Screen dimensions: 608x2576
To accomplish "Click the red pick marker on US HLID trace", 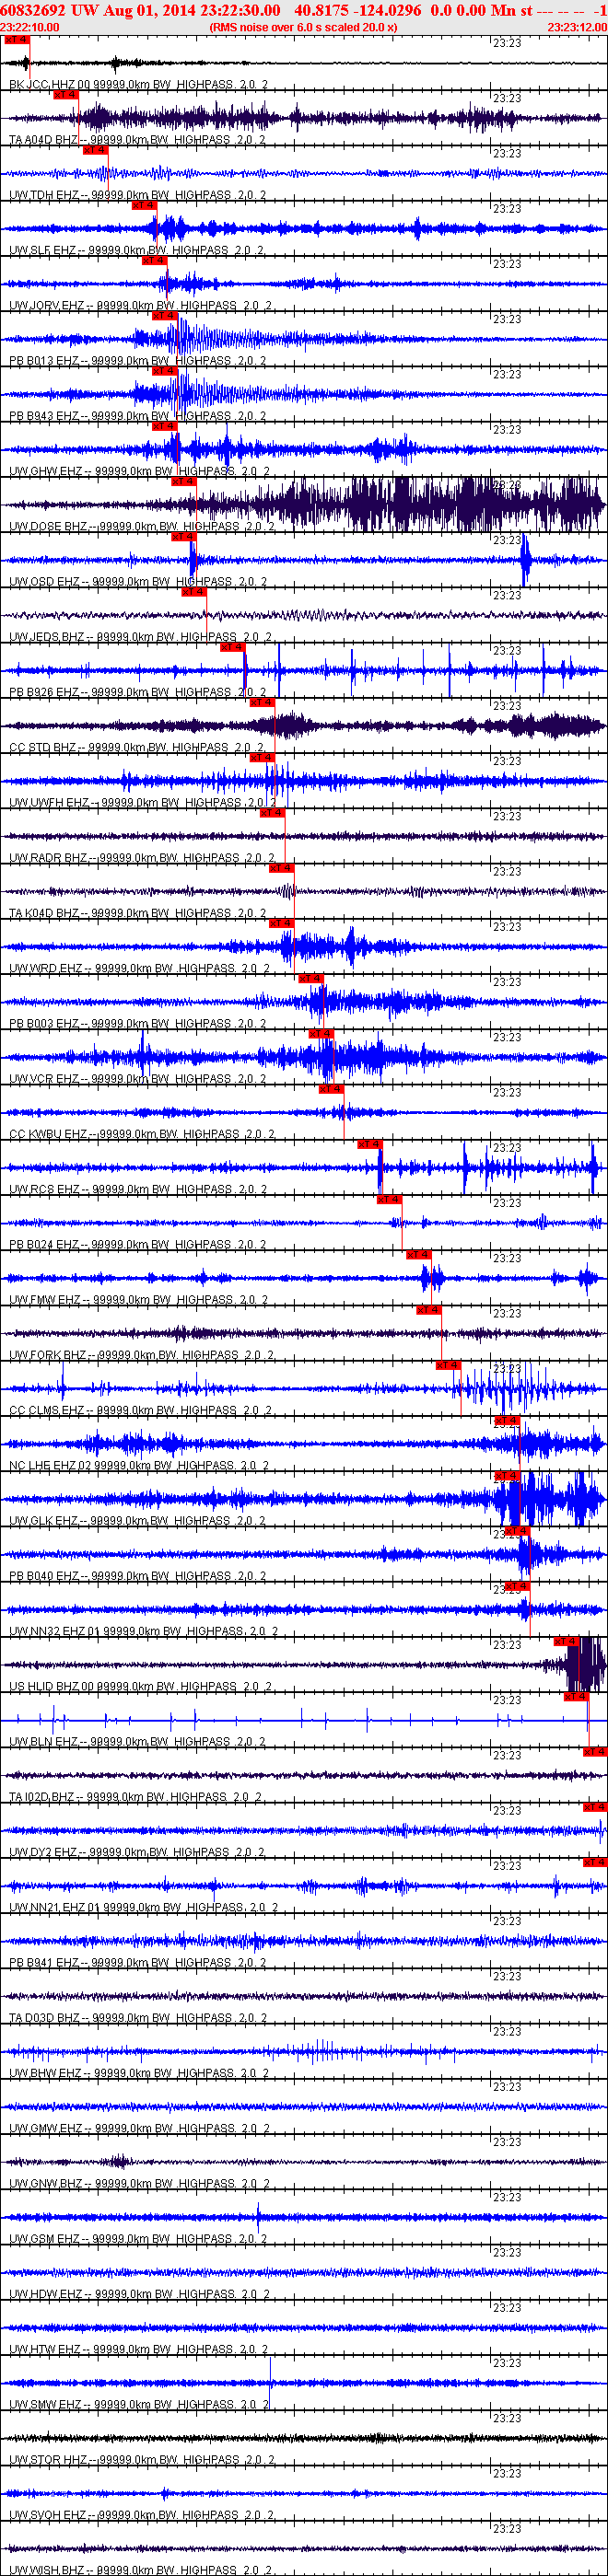I will pos(567,1641).
